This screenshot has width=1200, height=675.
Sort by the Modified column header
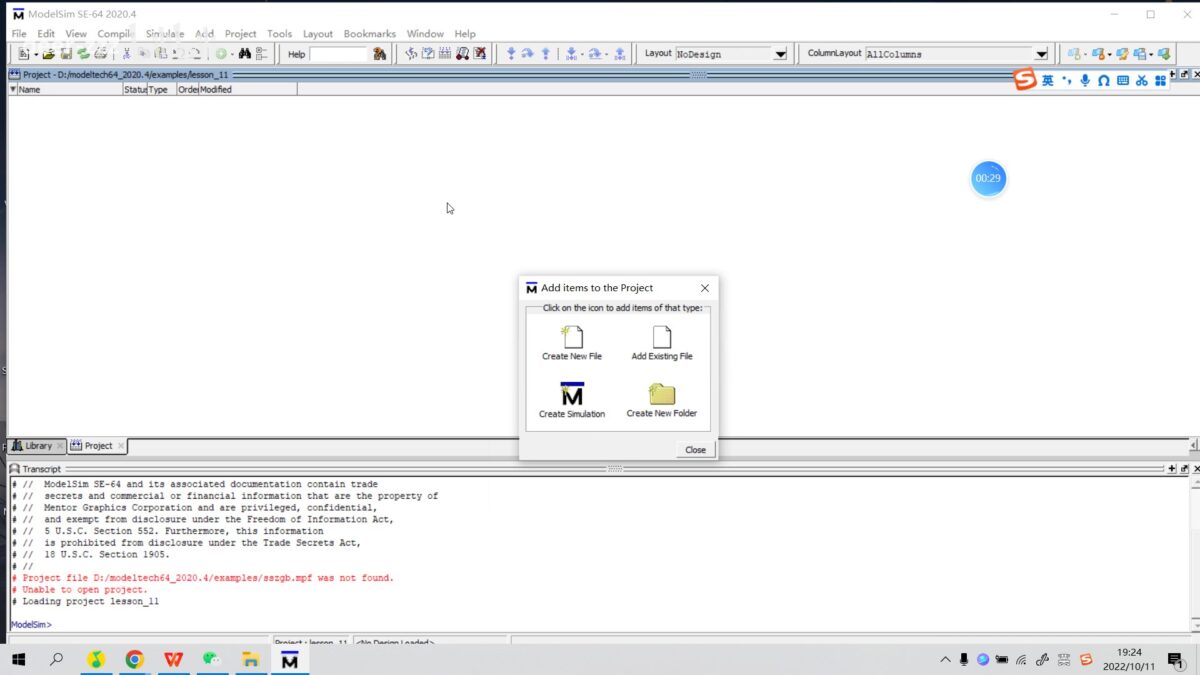coord(247,89)
